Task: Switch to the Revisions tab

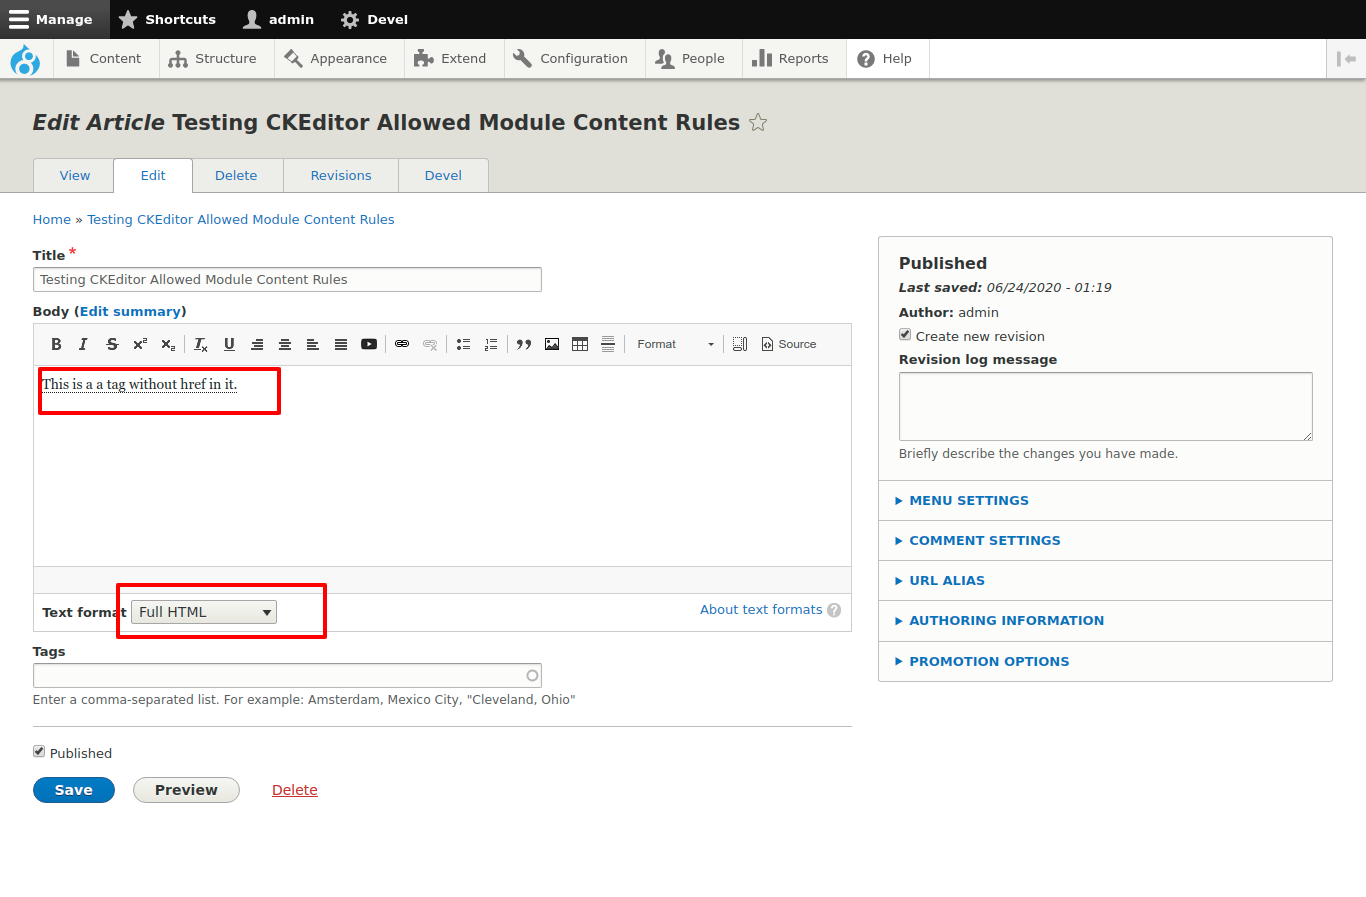Action: click(340, 175)
